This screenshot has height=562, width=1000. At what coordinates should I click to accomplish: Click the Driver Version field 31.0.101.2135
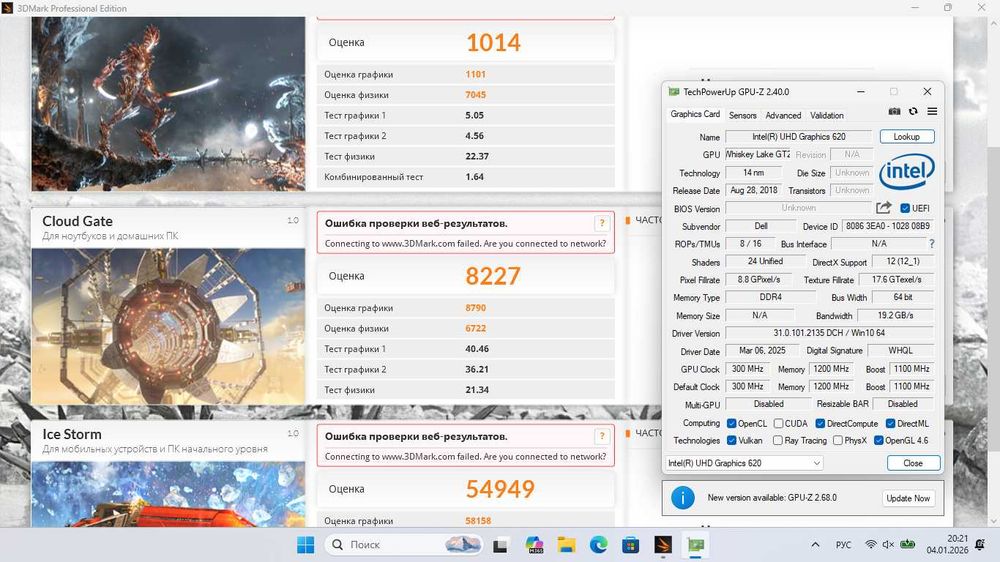pos(829,333)
